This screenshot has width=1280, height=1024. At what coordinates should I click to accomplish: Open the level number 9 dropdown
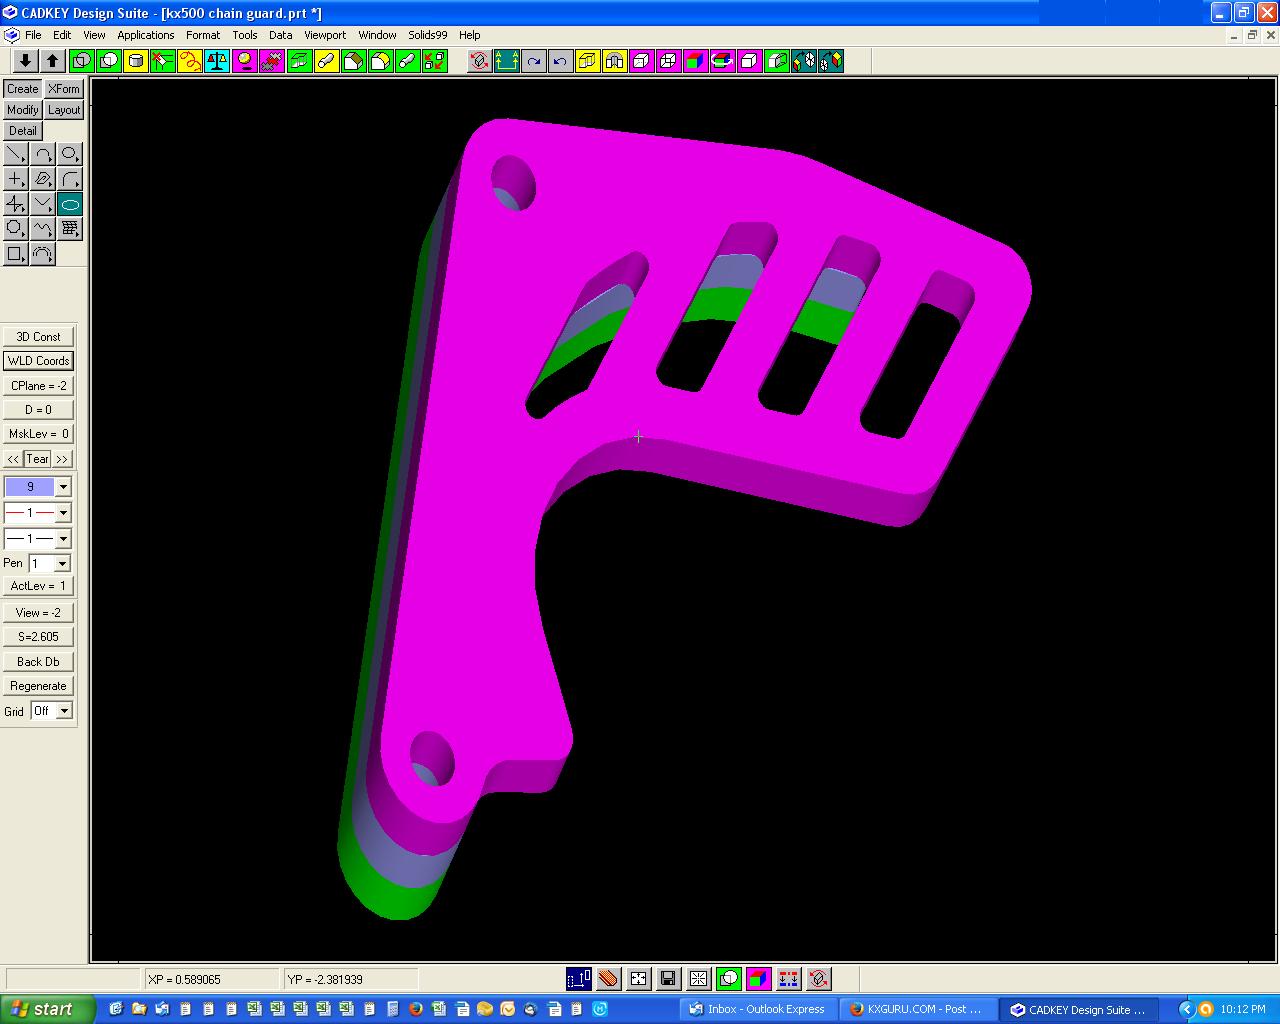click(63, 486)
